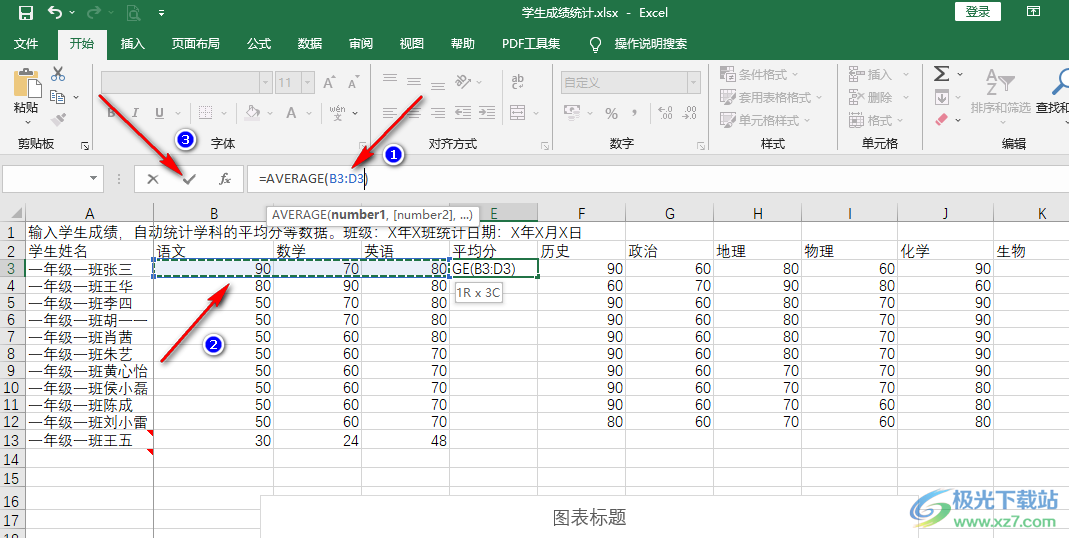The width and height of the screenshot is (1069, 538).
Task: Click the Accounting Number Format icon
Action: pos(573,113)
